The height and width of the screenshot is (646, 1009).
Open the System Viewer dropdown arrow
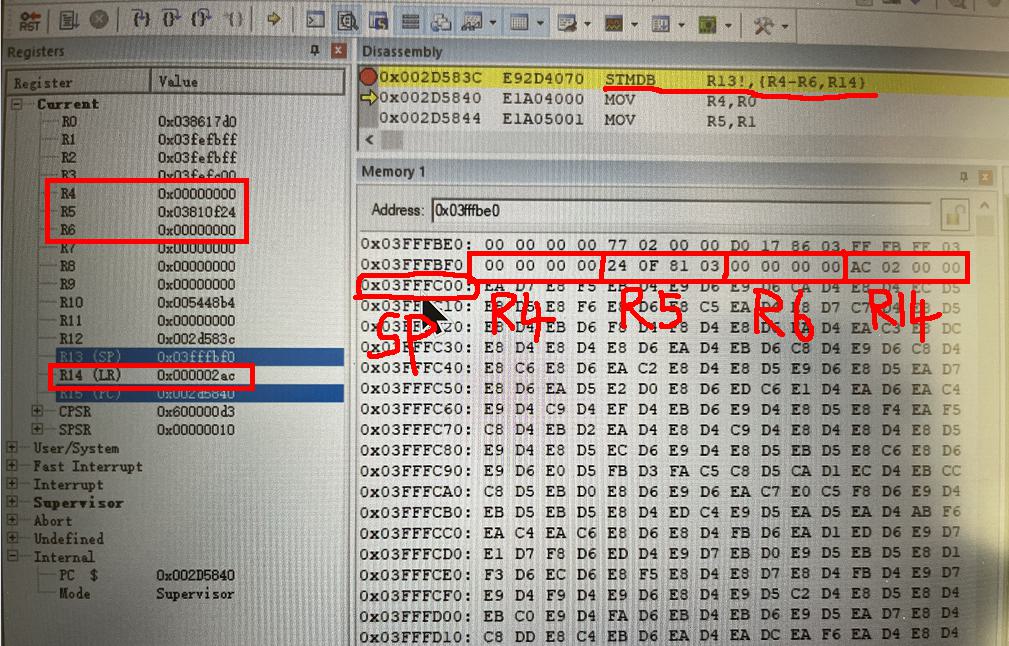point(728,26)
